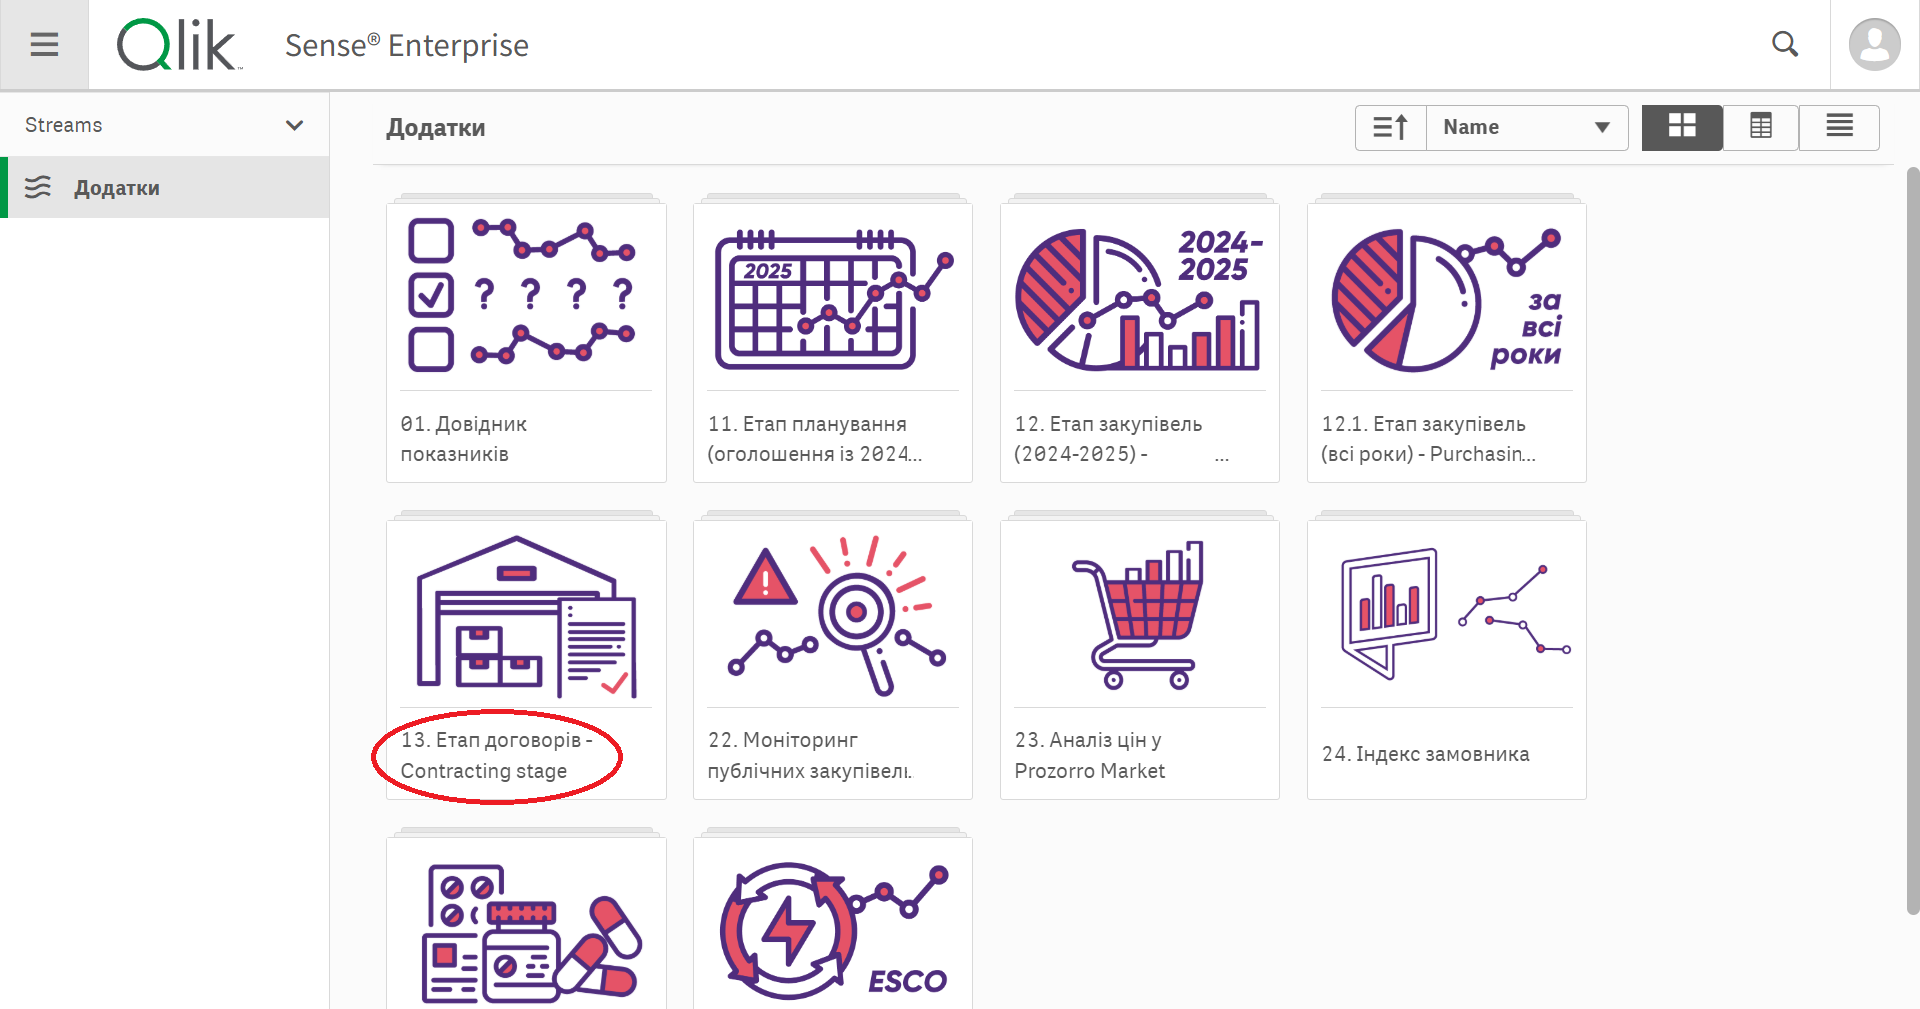Viewport: 1920px width, 1009px height.
Task: Open the Prozorro Market price analysis app
Action: coord(1139,615)
